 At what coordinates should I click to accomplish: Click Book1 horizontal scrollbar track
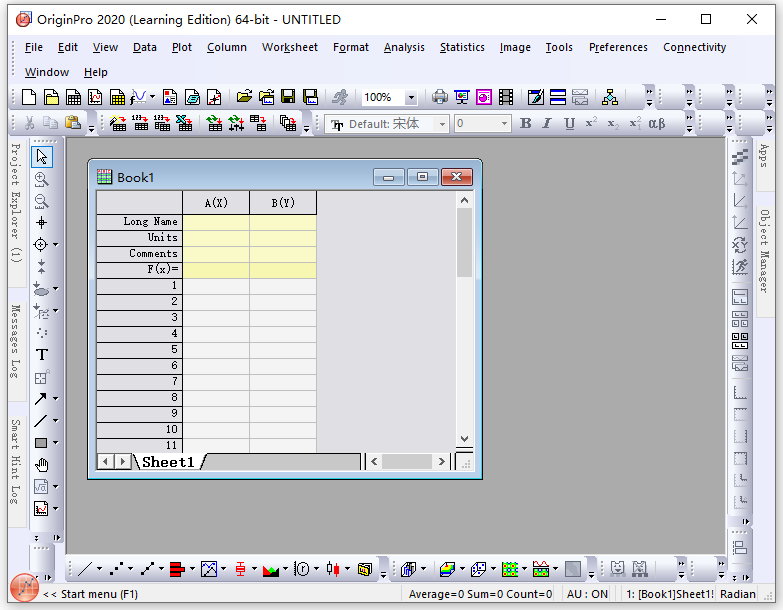pyautogui.click(x=407, y=462)
